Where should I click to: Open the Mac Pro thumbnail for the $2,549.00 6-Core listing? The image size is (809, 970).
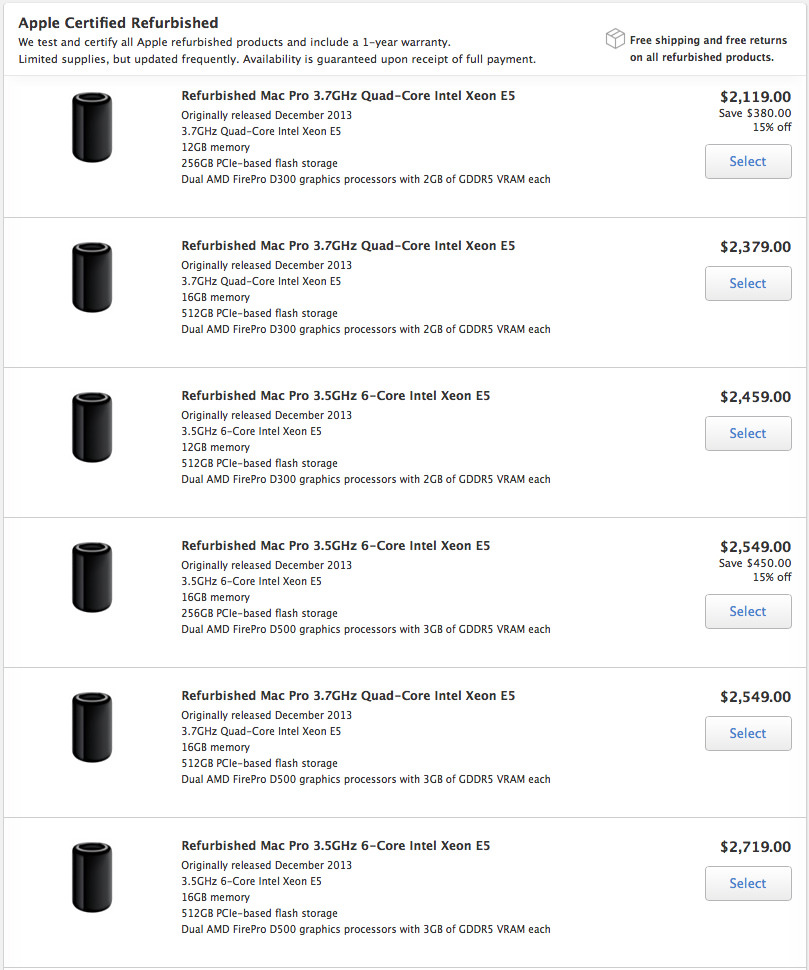[x=92, y=577]
